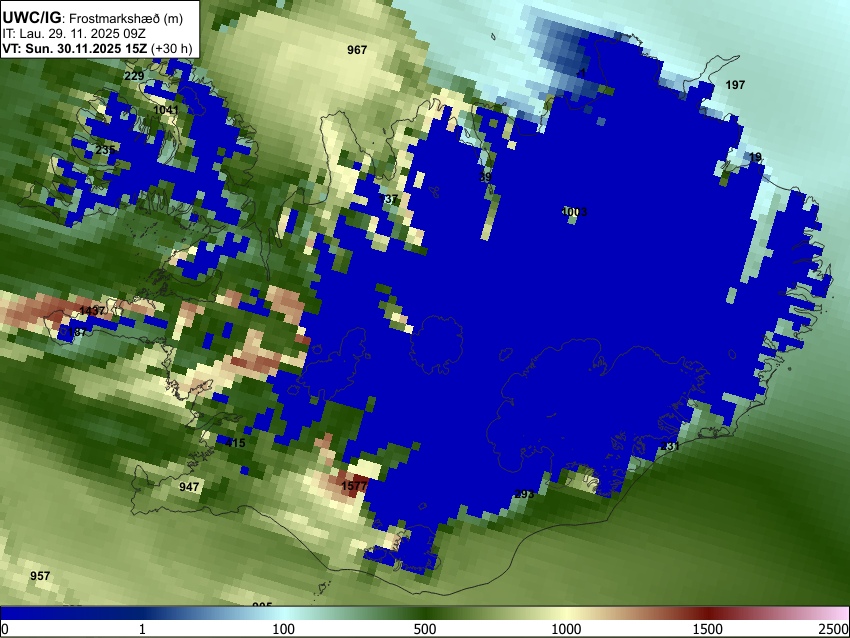850x638 pixels.
Task: Click the 187 map value
Action: 77,332
